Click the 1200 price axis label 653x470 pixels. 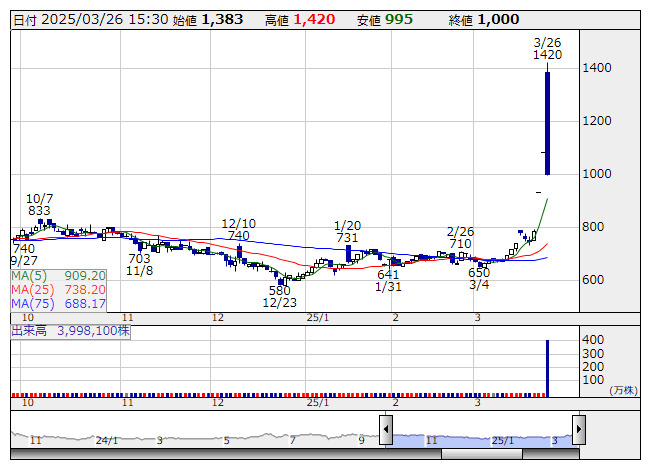point(597,121)
